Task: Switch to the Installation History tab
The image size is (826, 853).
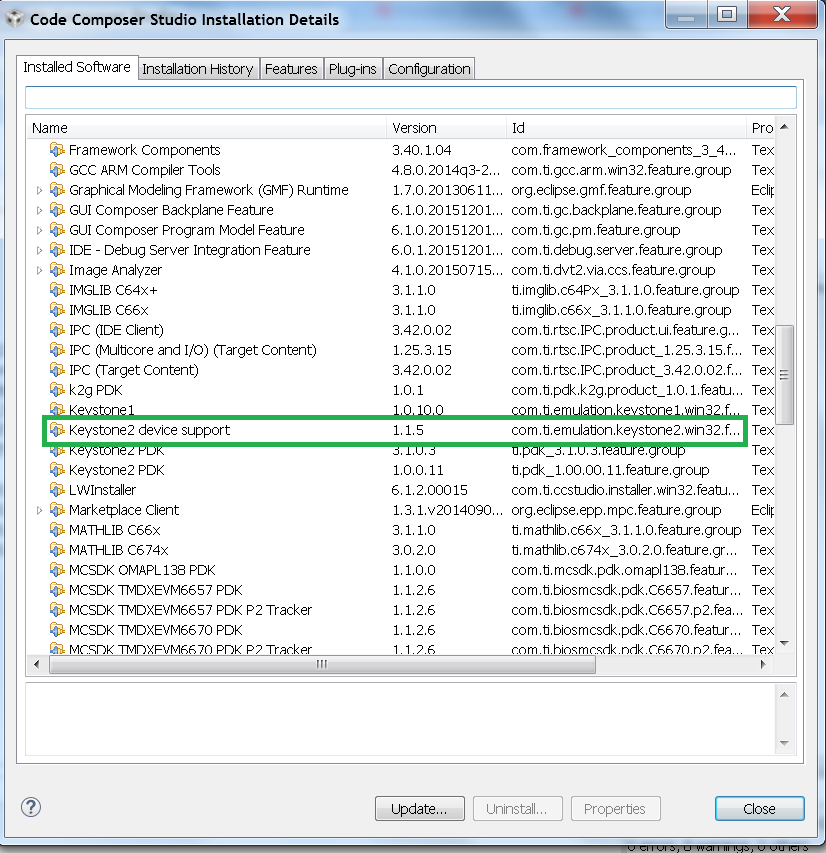Action: [x=197, y=69]
